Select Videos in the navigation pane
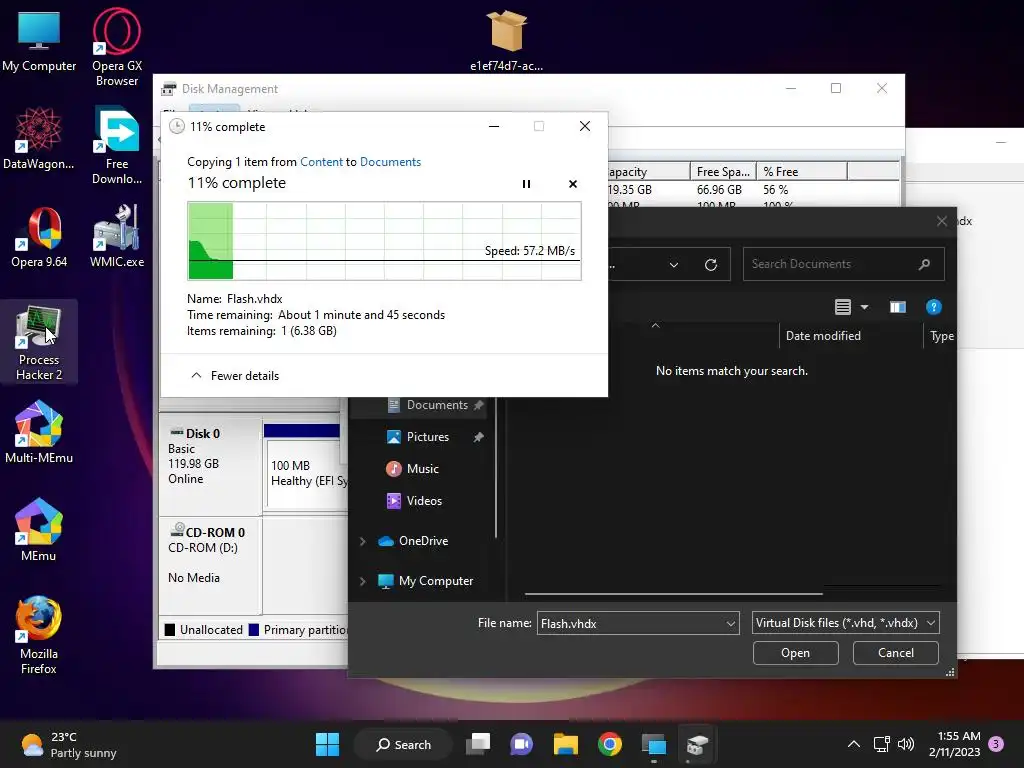 pyautogui.click(x=424, y=501)
